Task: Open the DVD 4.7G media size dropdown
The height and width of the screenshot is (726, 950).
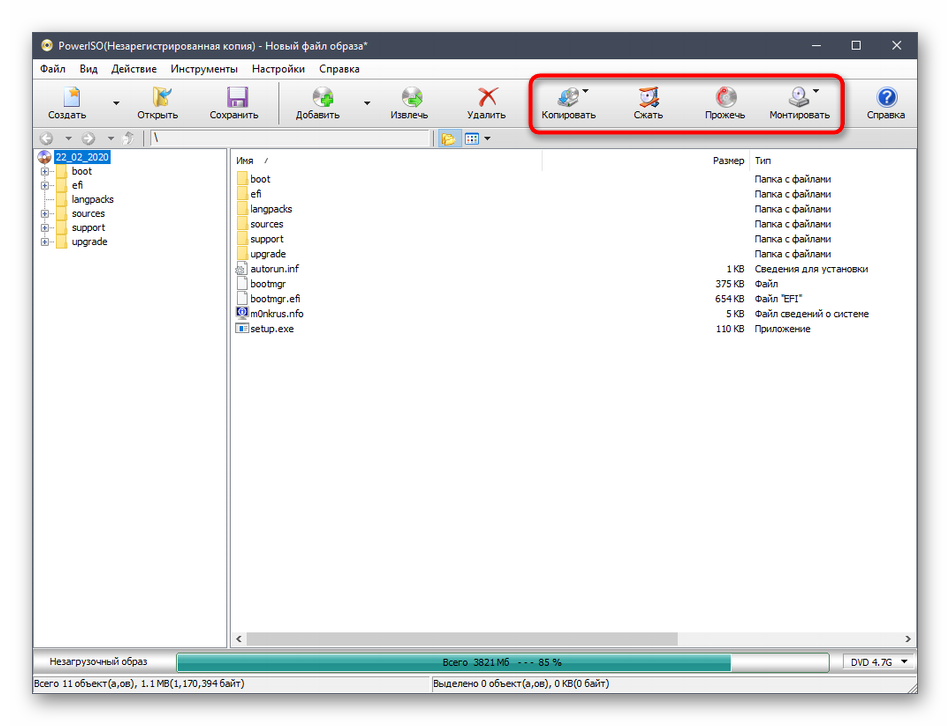Action: click(875, 662)
